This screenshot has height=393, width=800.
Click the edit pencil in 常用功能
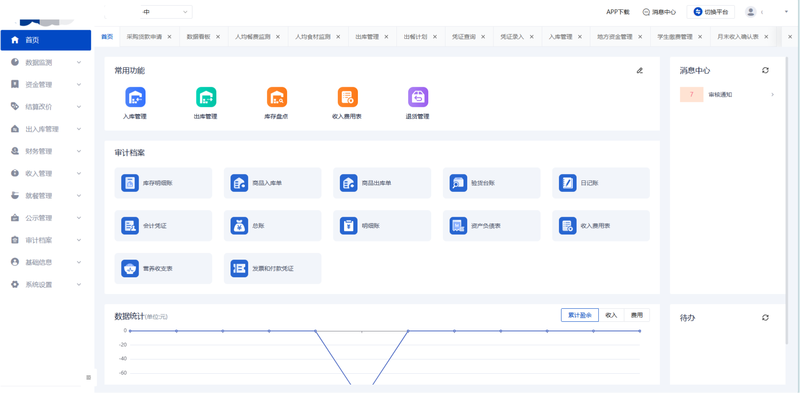click(640, 70)
